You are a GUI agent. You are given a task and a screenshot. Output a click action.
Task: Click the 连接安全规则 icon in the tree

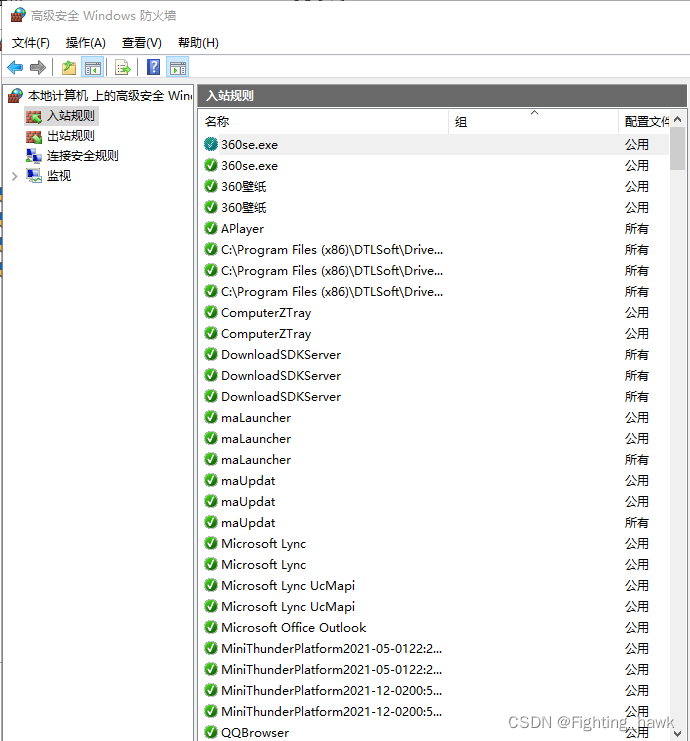(34, 156)
